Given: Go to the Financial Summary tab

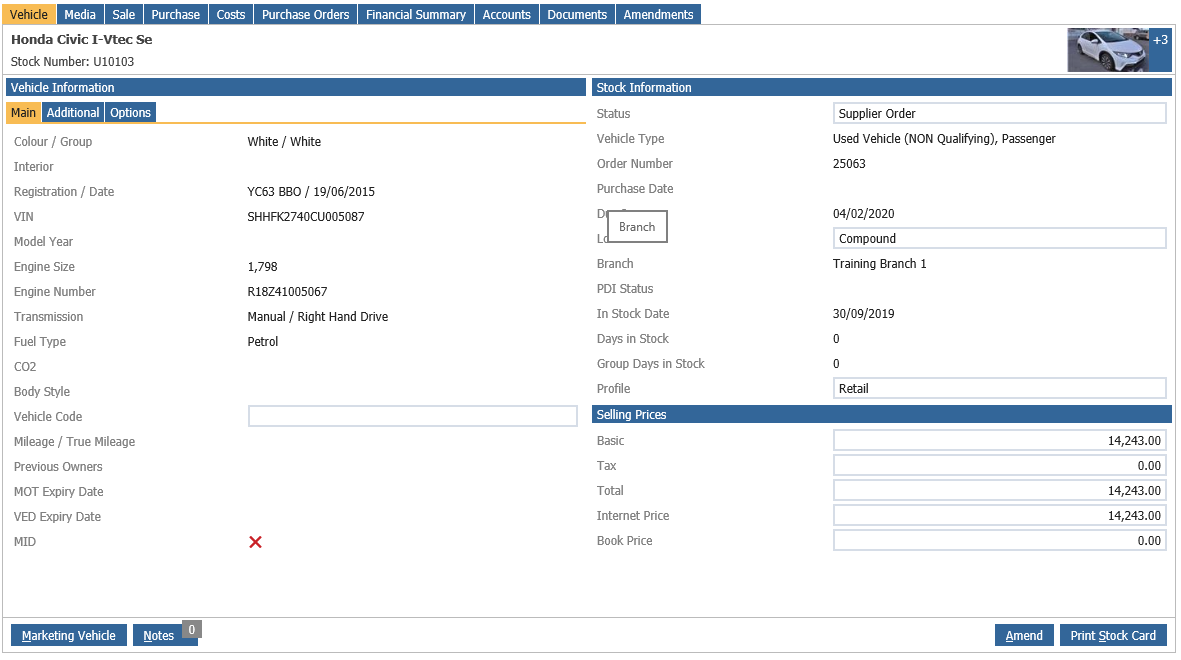Looking at the screenshot, I should (416, 14).
